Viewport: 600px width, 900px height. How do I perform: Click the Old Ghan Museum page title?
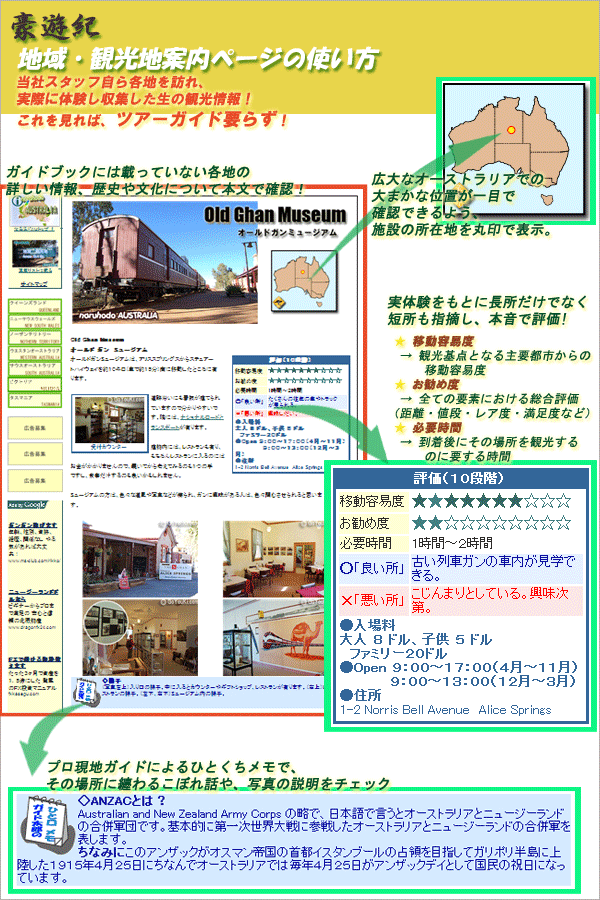pyautogui.click(x=275, y=215)
